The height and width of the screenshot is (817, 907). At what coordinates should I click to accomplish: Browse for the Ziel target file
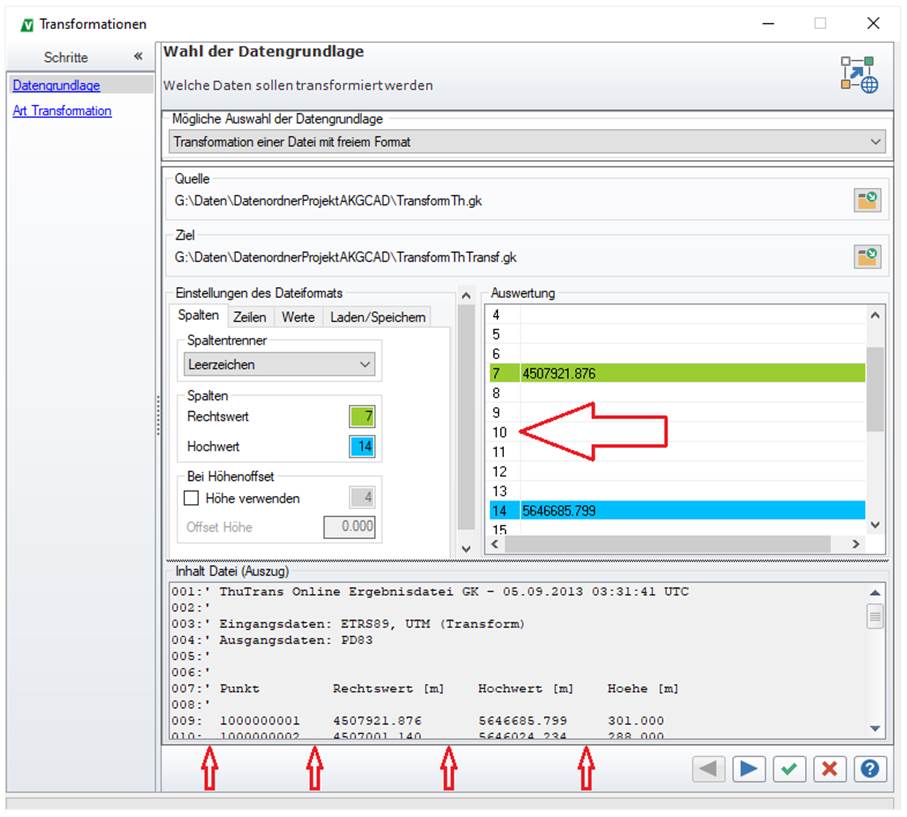(x=867, y=257)
